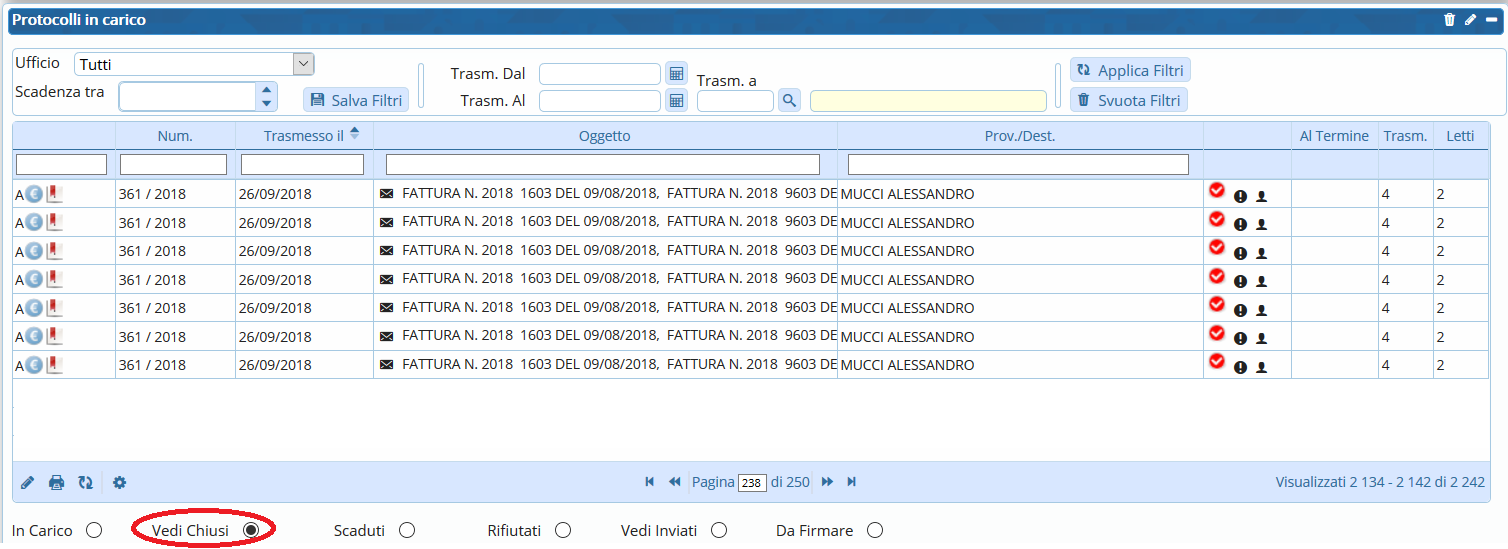Screen dimensions: 1508x549
Task: Click the pencil icon in panel header
Action: (1470, 20)
